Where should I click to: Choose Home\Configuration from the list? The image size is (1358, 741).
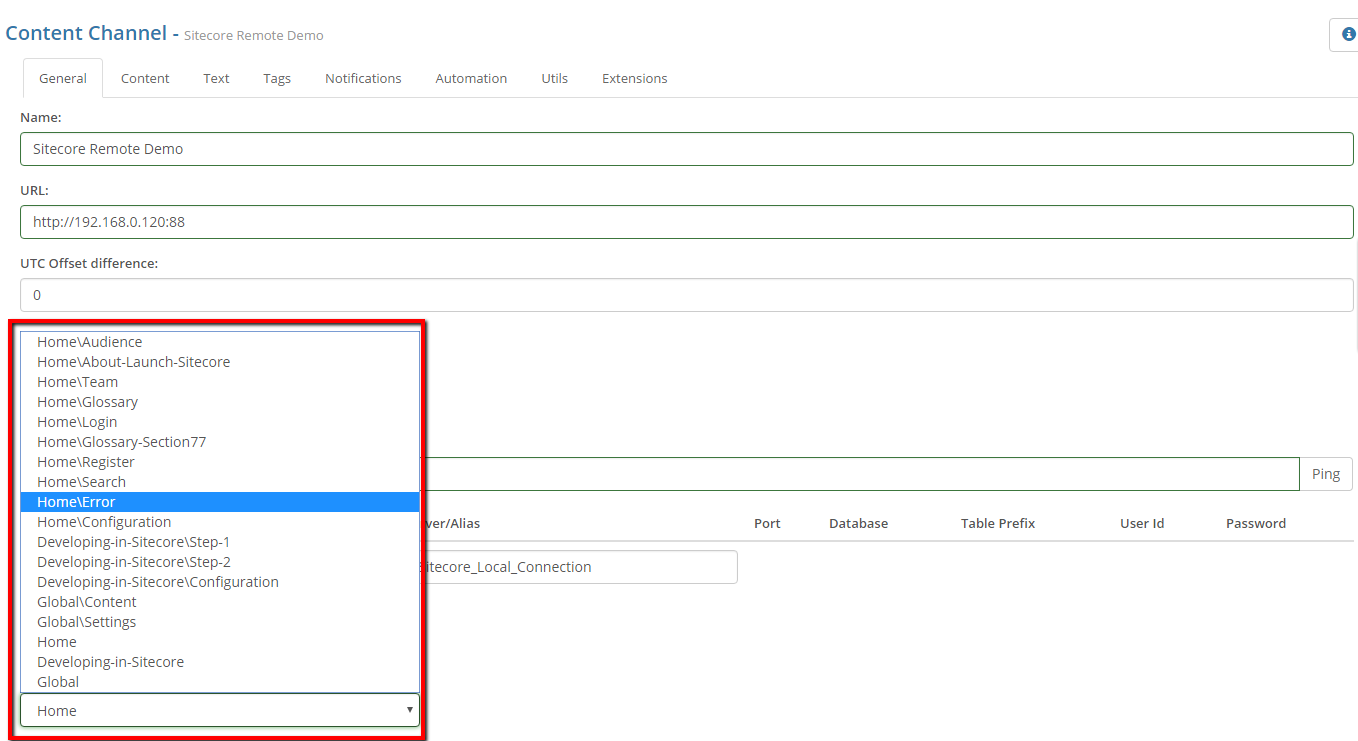220,522
